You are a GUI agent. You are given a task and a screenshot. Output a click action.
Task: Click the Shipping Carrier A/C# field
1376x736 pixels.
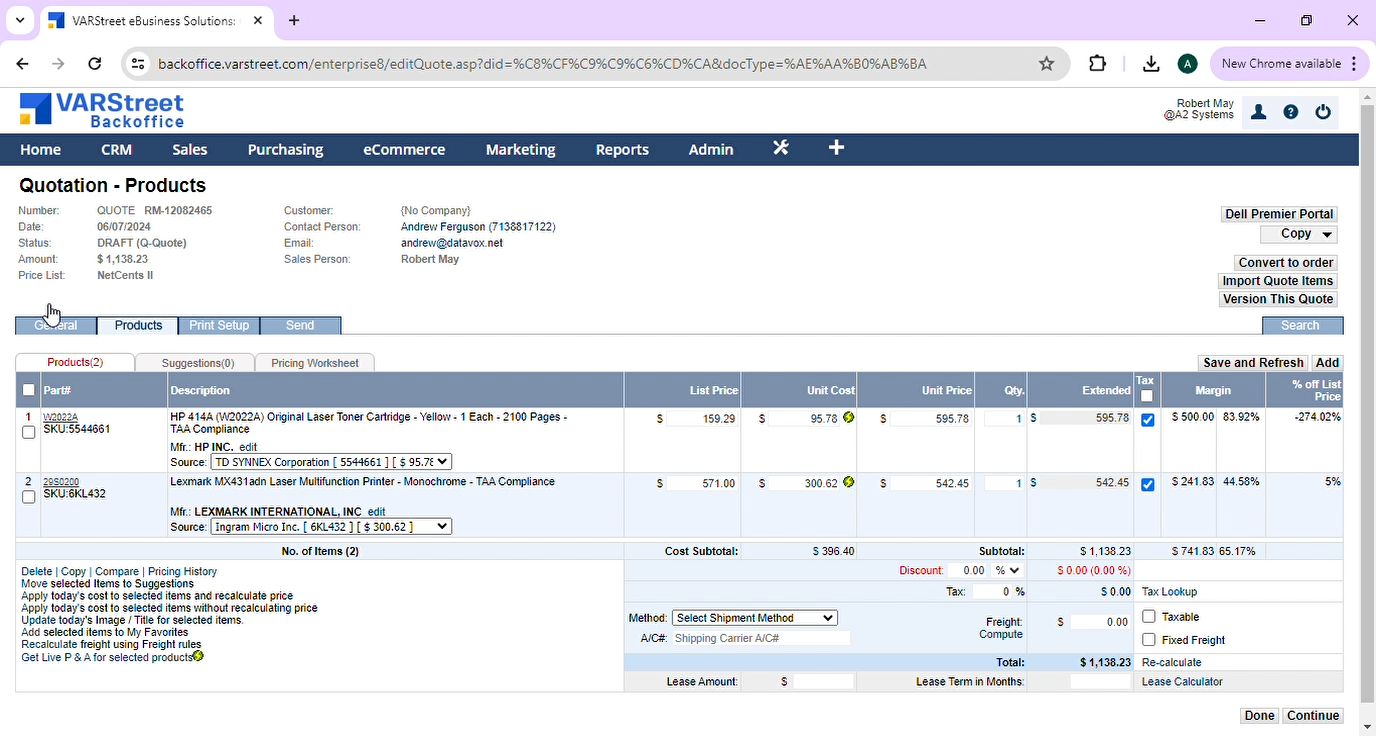point(761,638)
